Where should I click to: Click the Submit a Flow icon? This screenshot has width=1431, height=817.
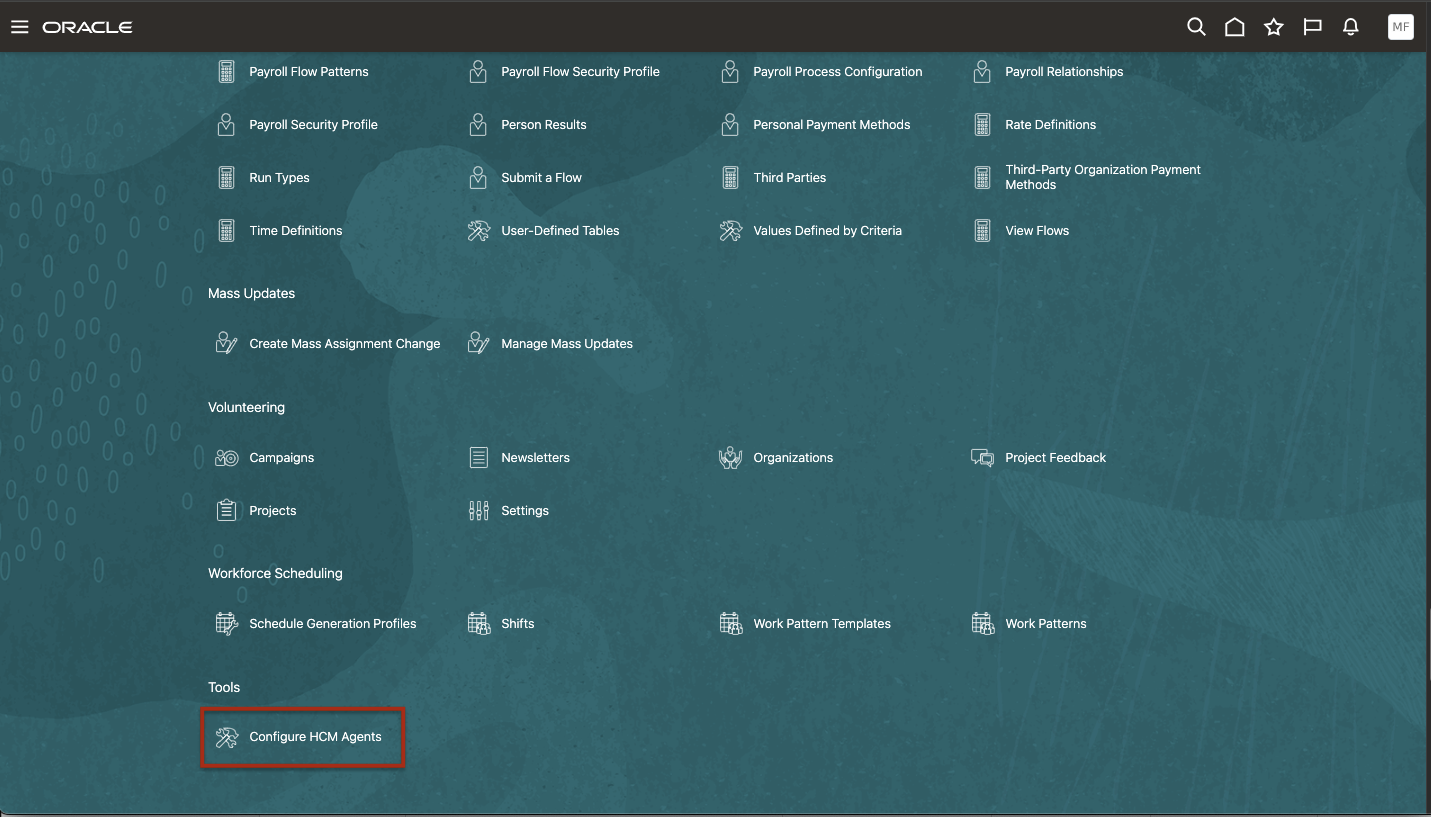478,178
